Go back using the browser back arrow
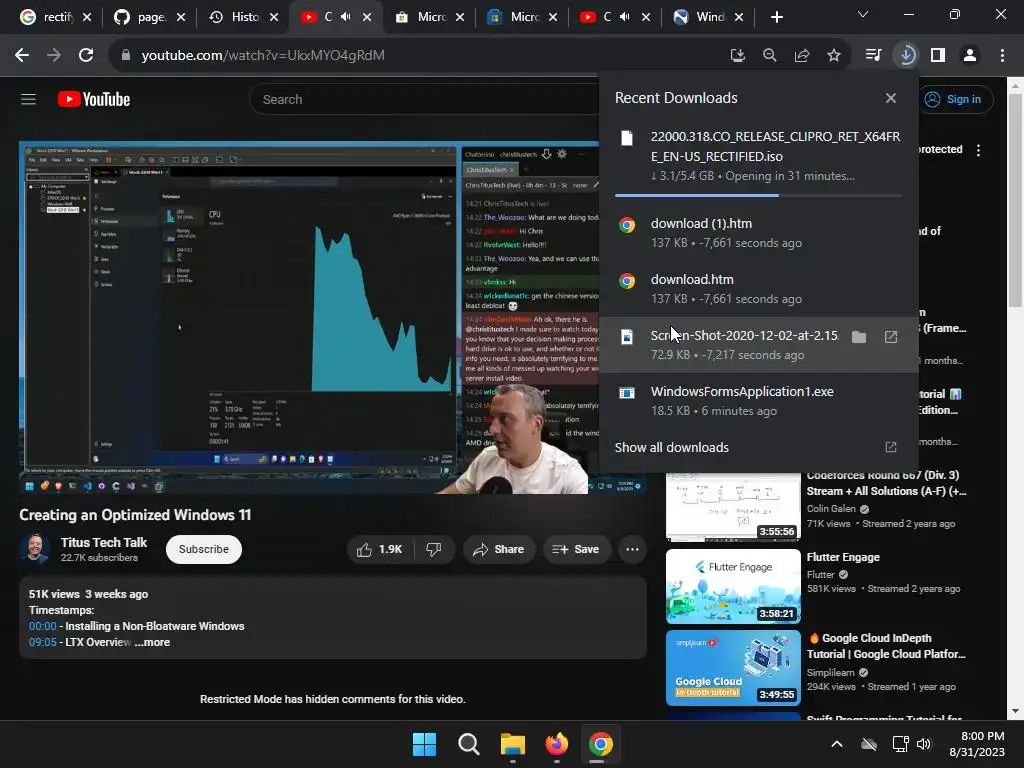This screenshot has width=1024, height=768. pyautogui.click(x=22, y=56)
